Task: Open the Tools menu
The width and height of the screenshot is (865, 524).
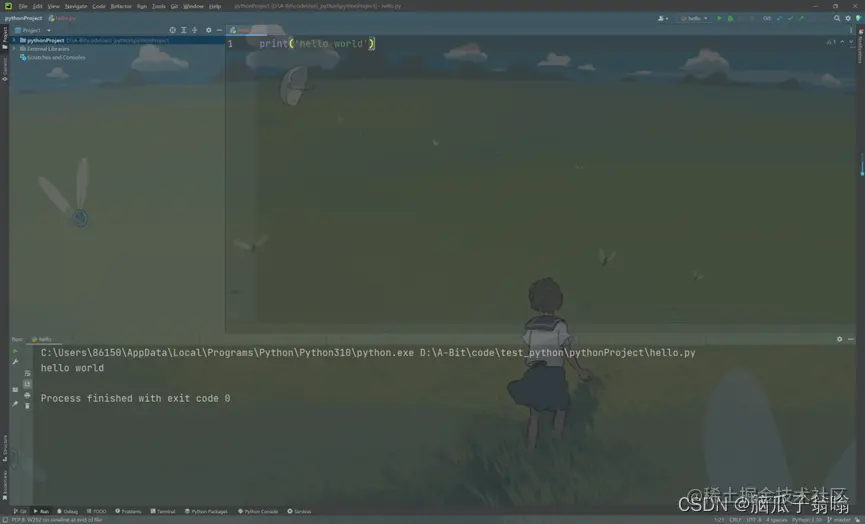Action: tap(158, 6)
